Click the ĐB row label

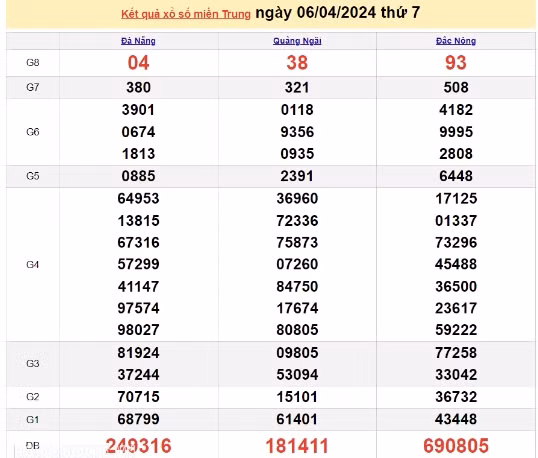(x=33, y=445)
